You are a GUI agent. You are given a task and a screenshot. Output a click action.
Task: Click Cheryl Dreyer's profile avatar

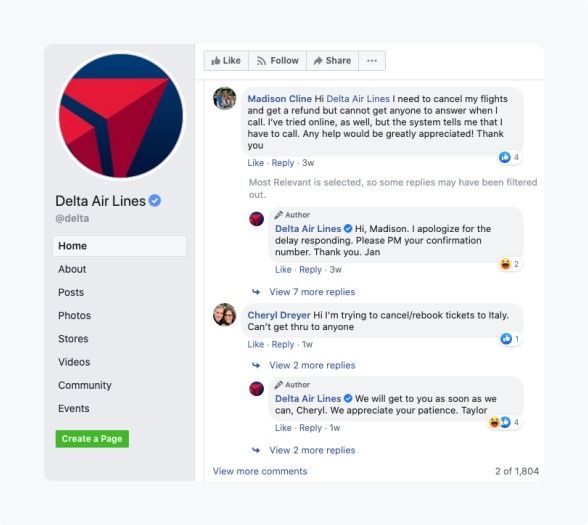pos(225,315)
